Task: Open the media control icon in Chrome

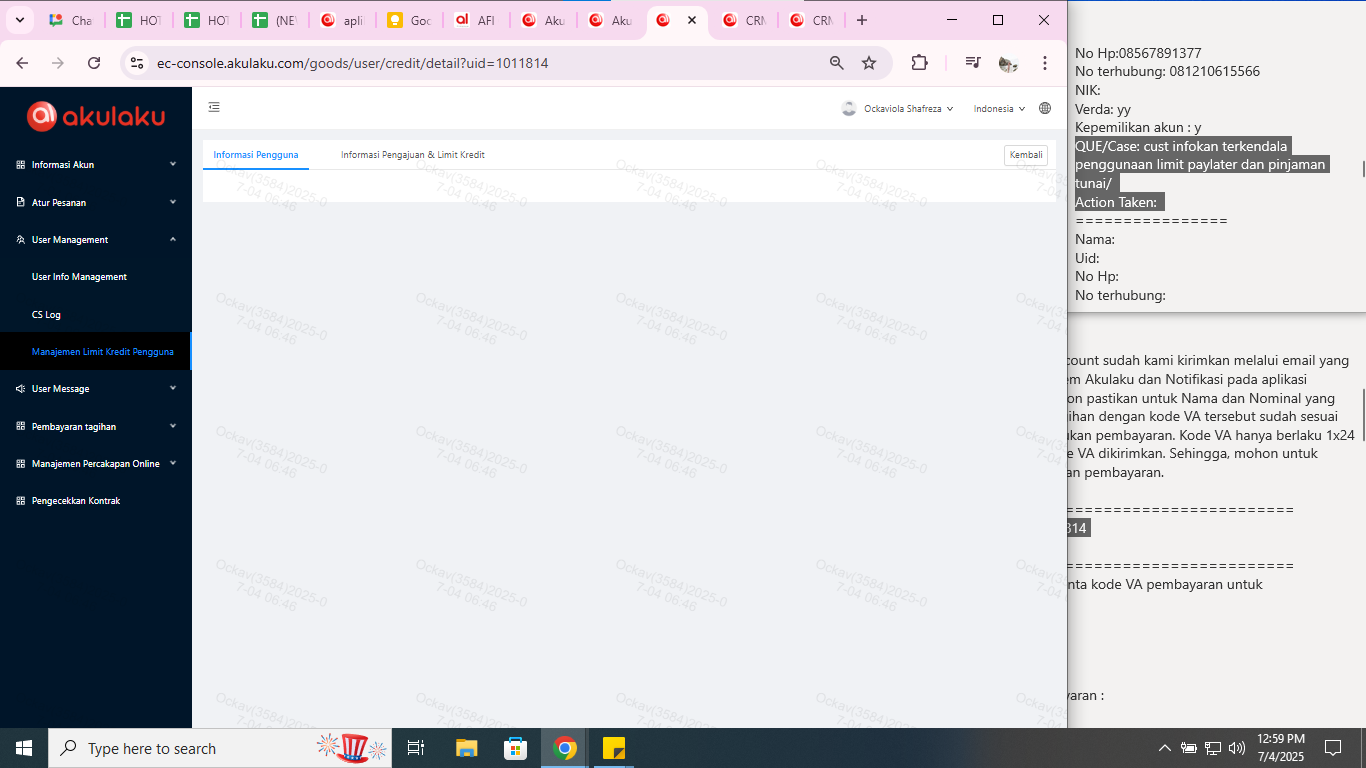Action: click(x=973, y=63)
